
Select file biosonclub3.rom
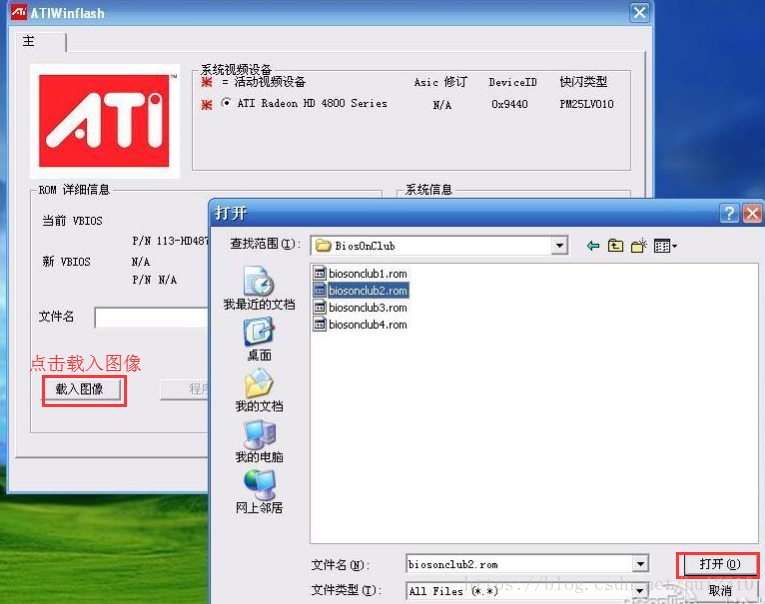coord(361,307)
